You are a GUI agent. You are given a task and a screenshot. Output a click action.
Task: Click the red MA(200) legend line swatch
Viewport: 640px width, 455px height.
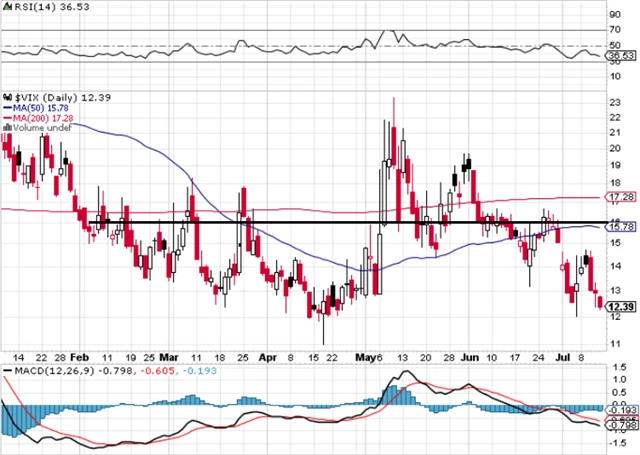[x=6, y=116]
